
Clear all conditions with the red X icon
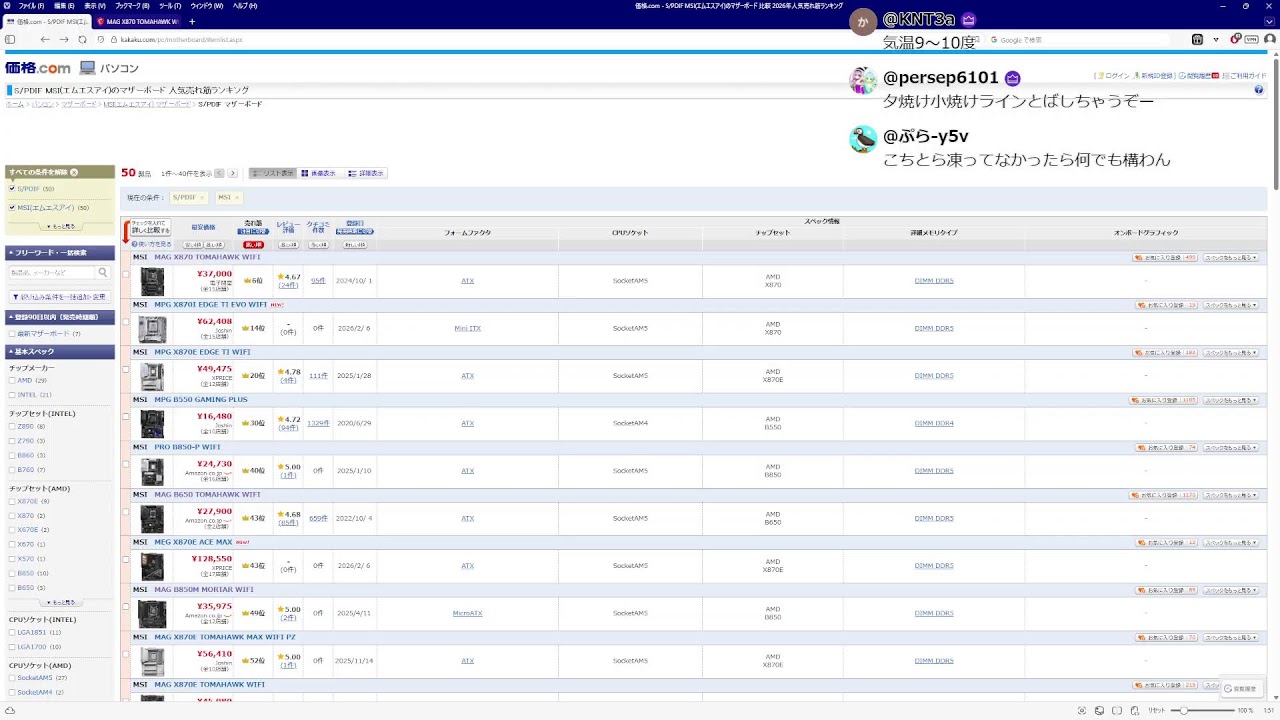(x=73, y=172)
